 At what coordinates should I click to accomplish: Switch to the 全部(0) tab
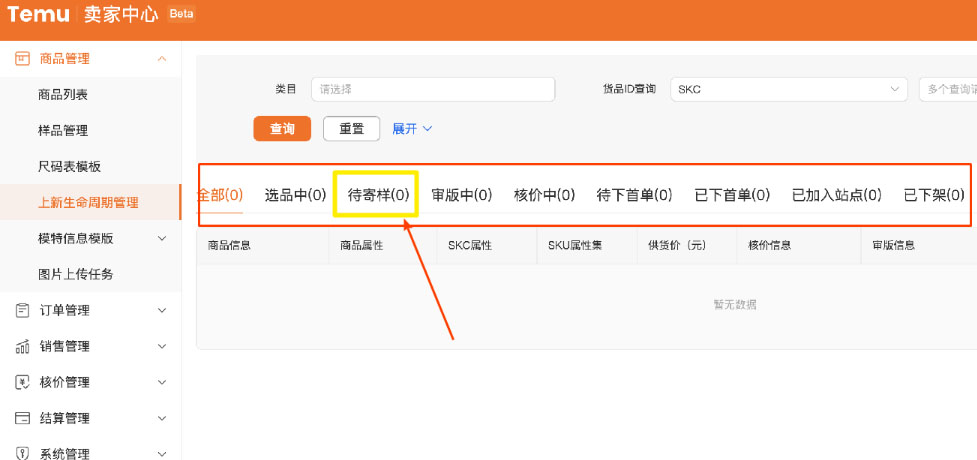[219, 195]
